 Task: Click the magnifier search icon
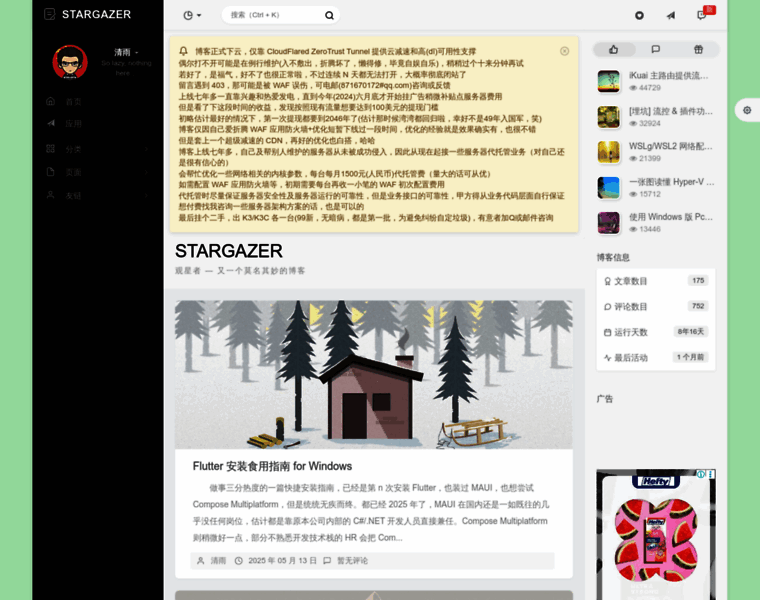click(329, 16)
